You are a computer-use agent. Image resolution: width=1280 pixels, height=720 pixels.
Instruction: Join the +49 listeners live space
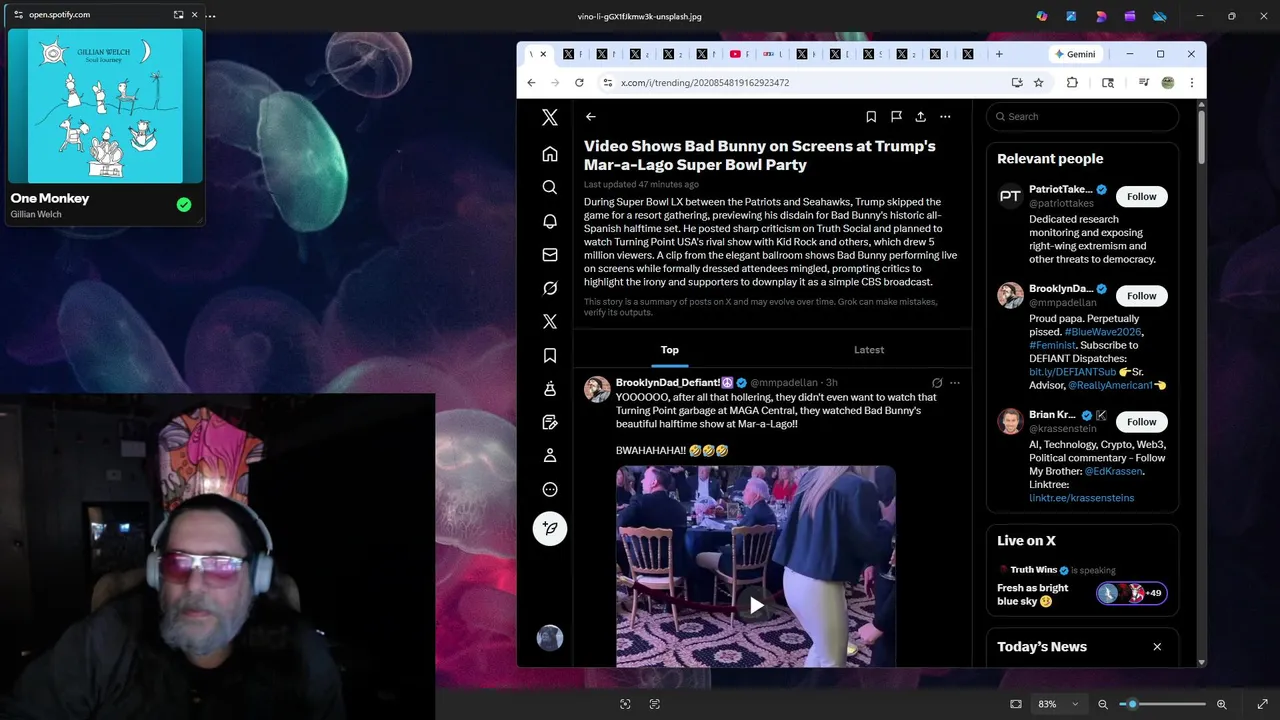pyautogui.click(x=1131, y=593)
